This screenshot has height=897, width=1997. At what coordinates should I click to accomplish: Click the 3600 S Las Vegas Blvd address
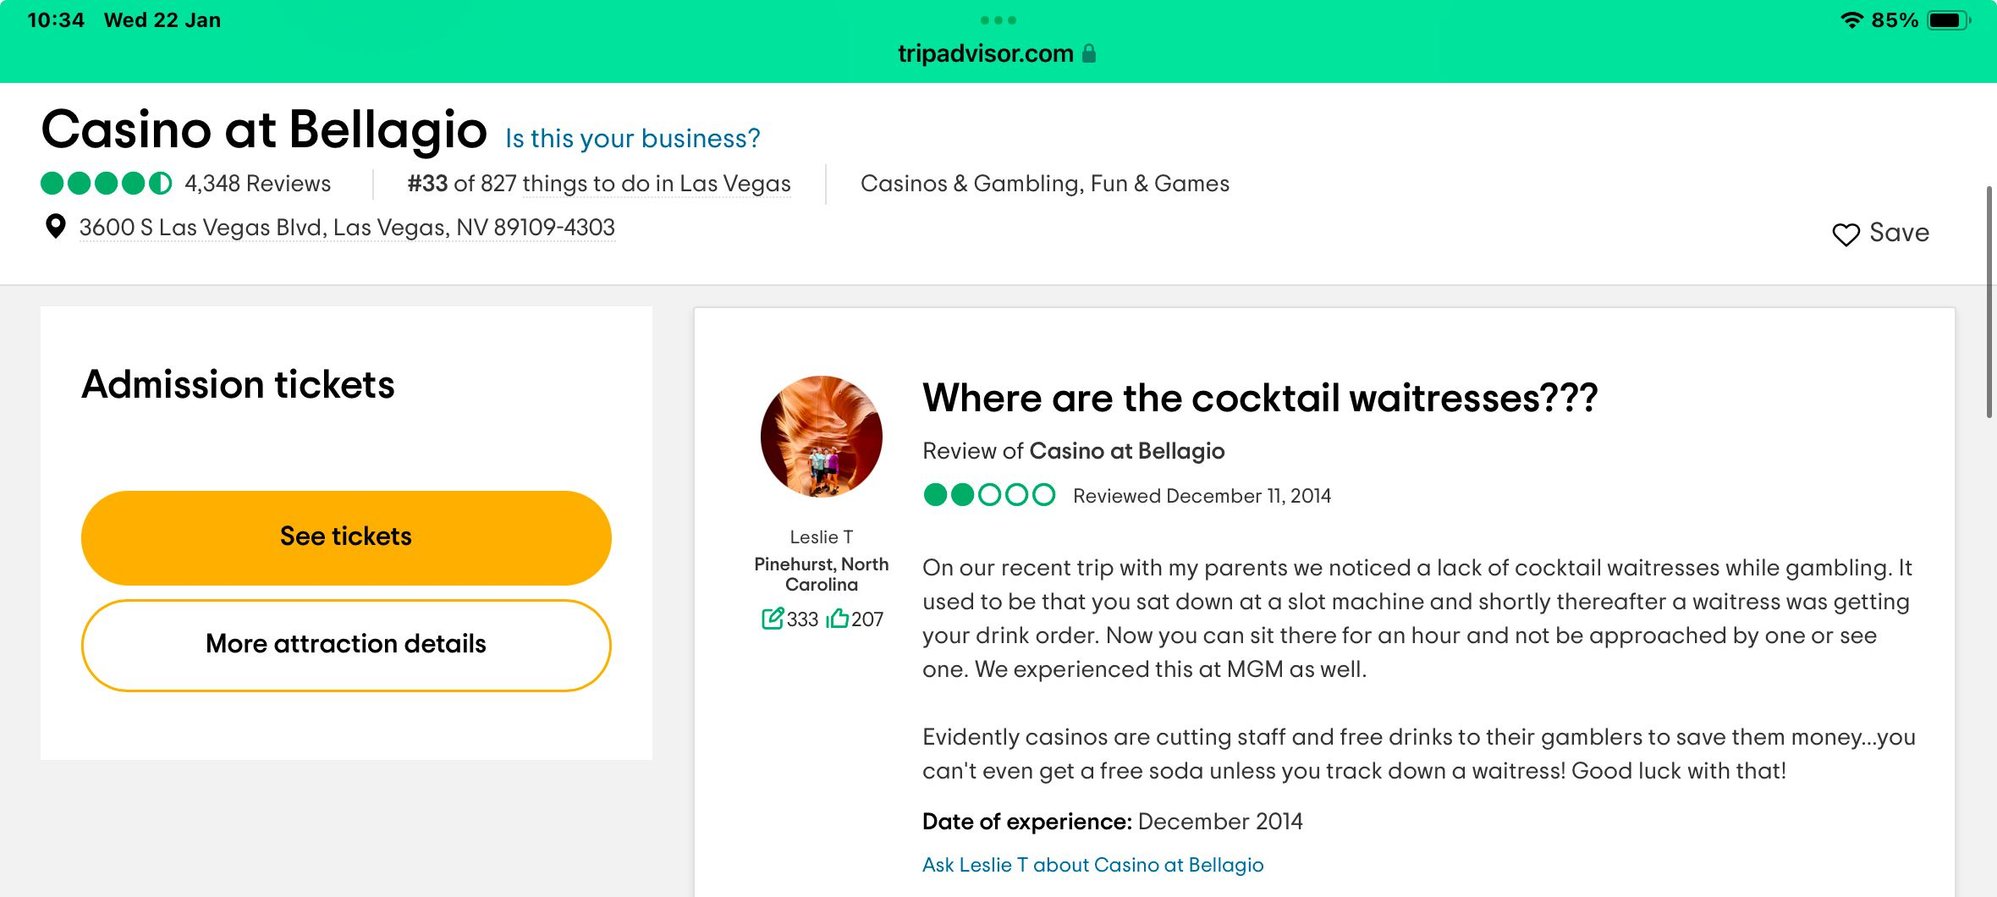[x=347, y=228]
